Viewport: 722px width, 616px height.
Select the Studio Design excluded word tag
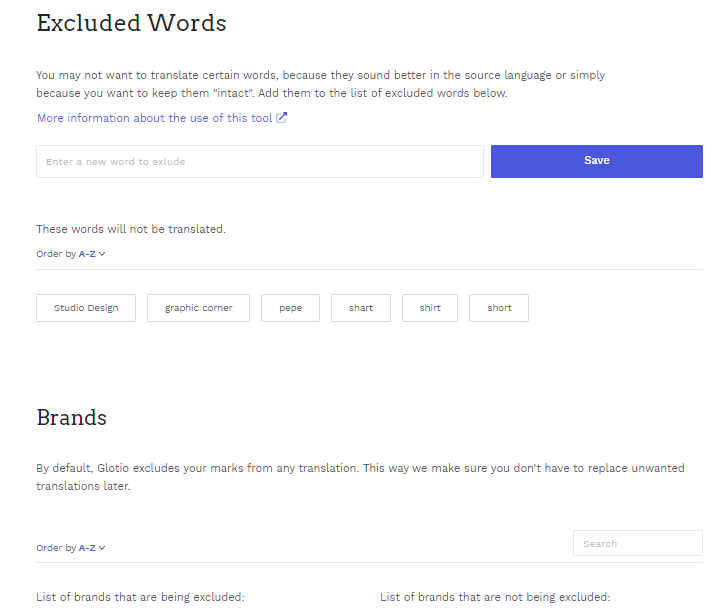pyautogui.click(x=86, y=308)
